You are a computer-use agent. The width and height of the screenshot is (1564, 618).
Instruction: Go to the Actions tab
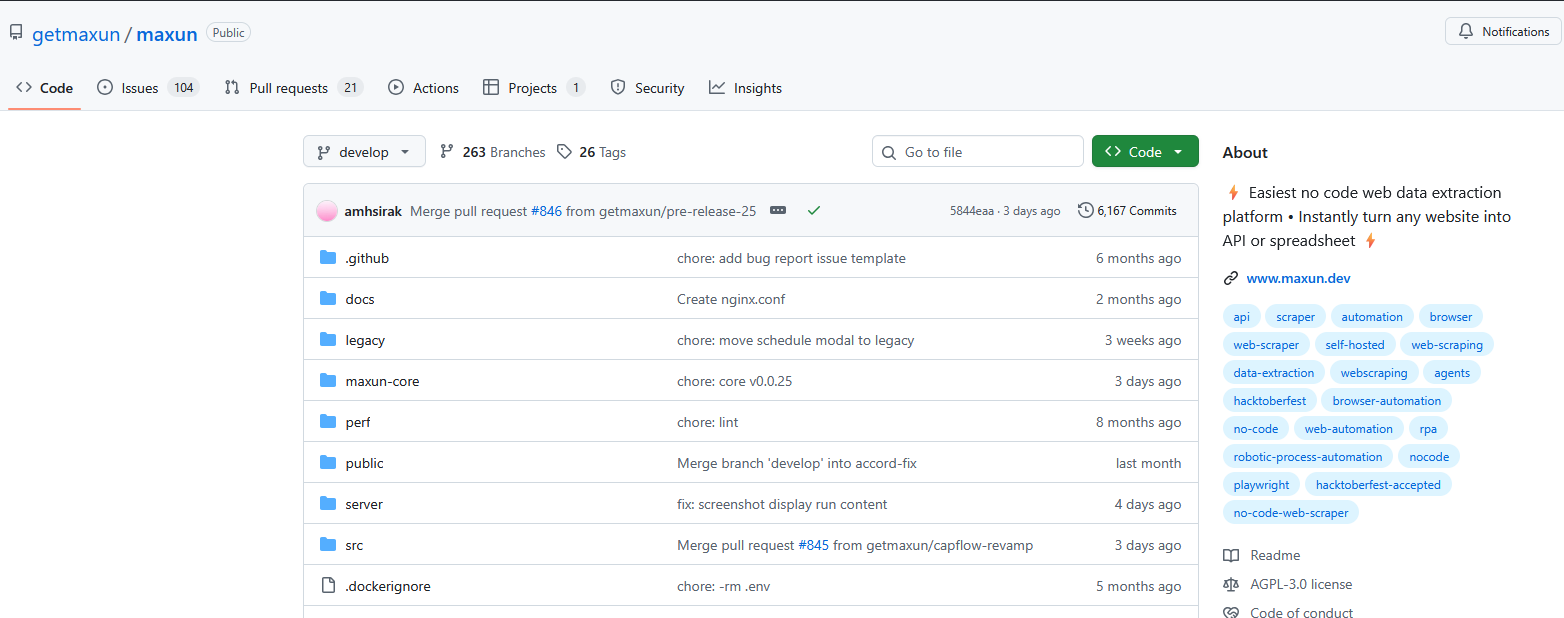424,88
